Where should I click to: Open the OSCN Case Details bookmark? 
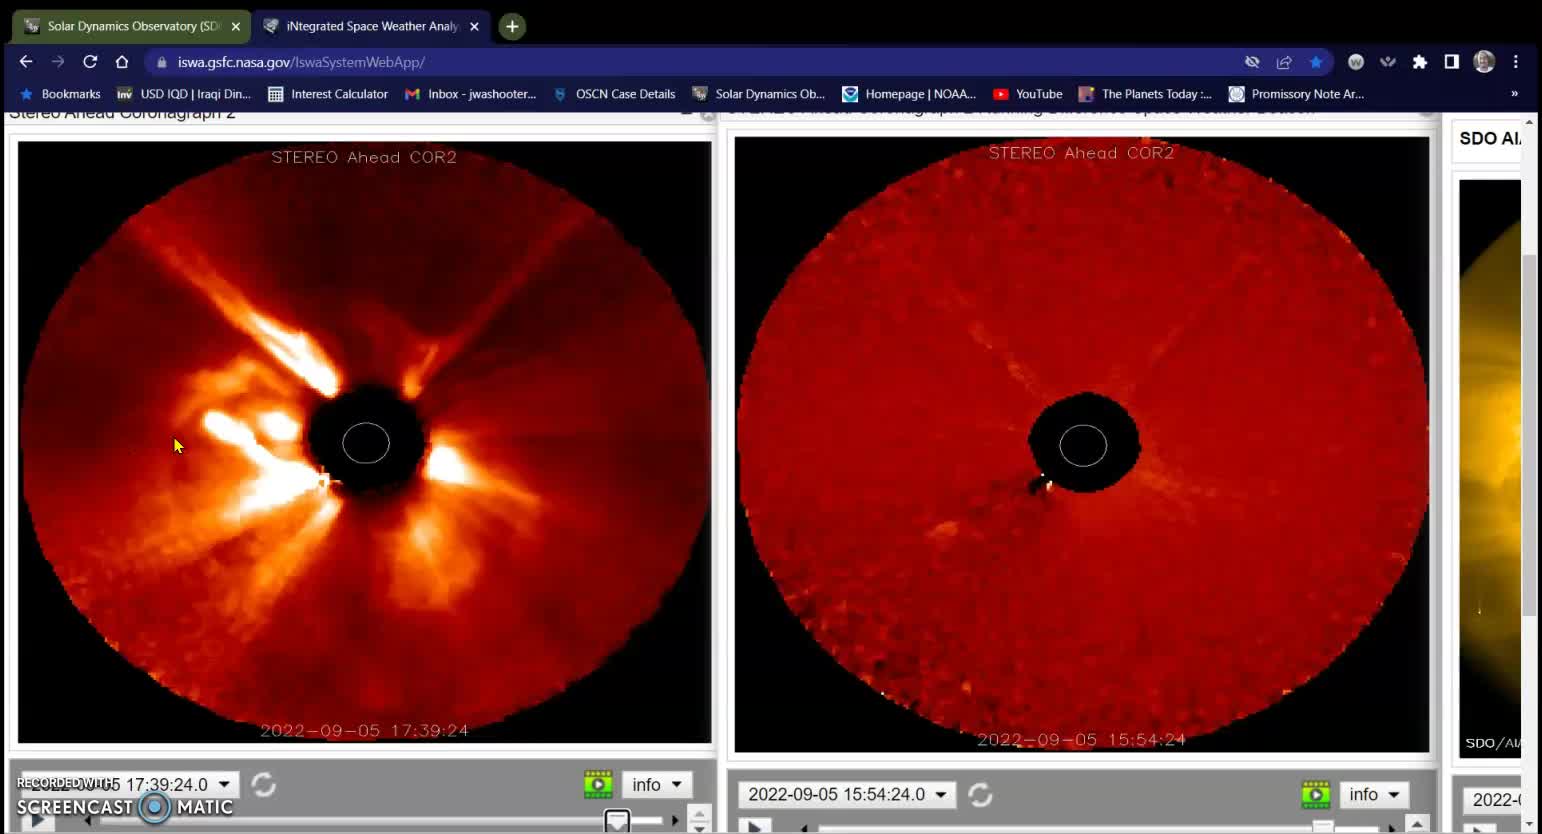pos(614,94)
